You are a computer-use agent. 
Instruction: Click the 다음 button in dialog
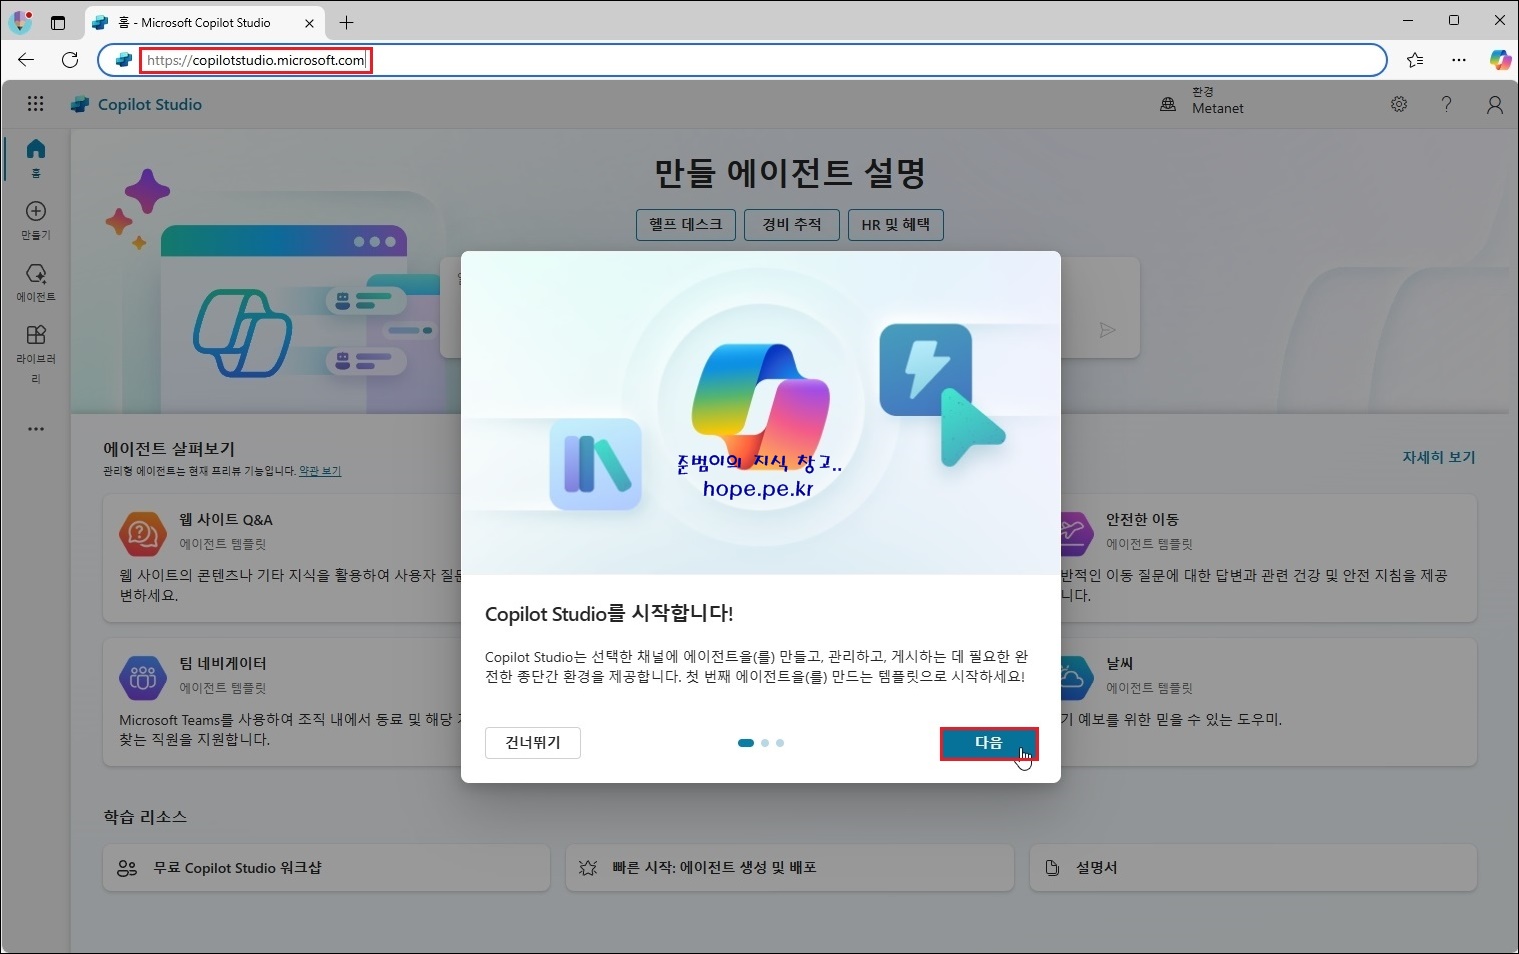pos(989,743)
